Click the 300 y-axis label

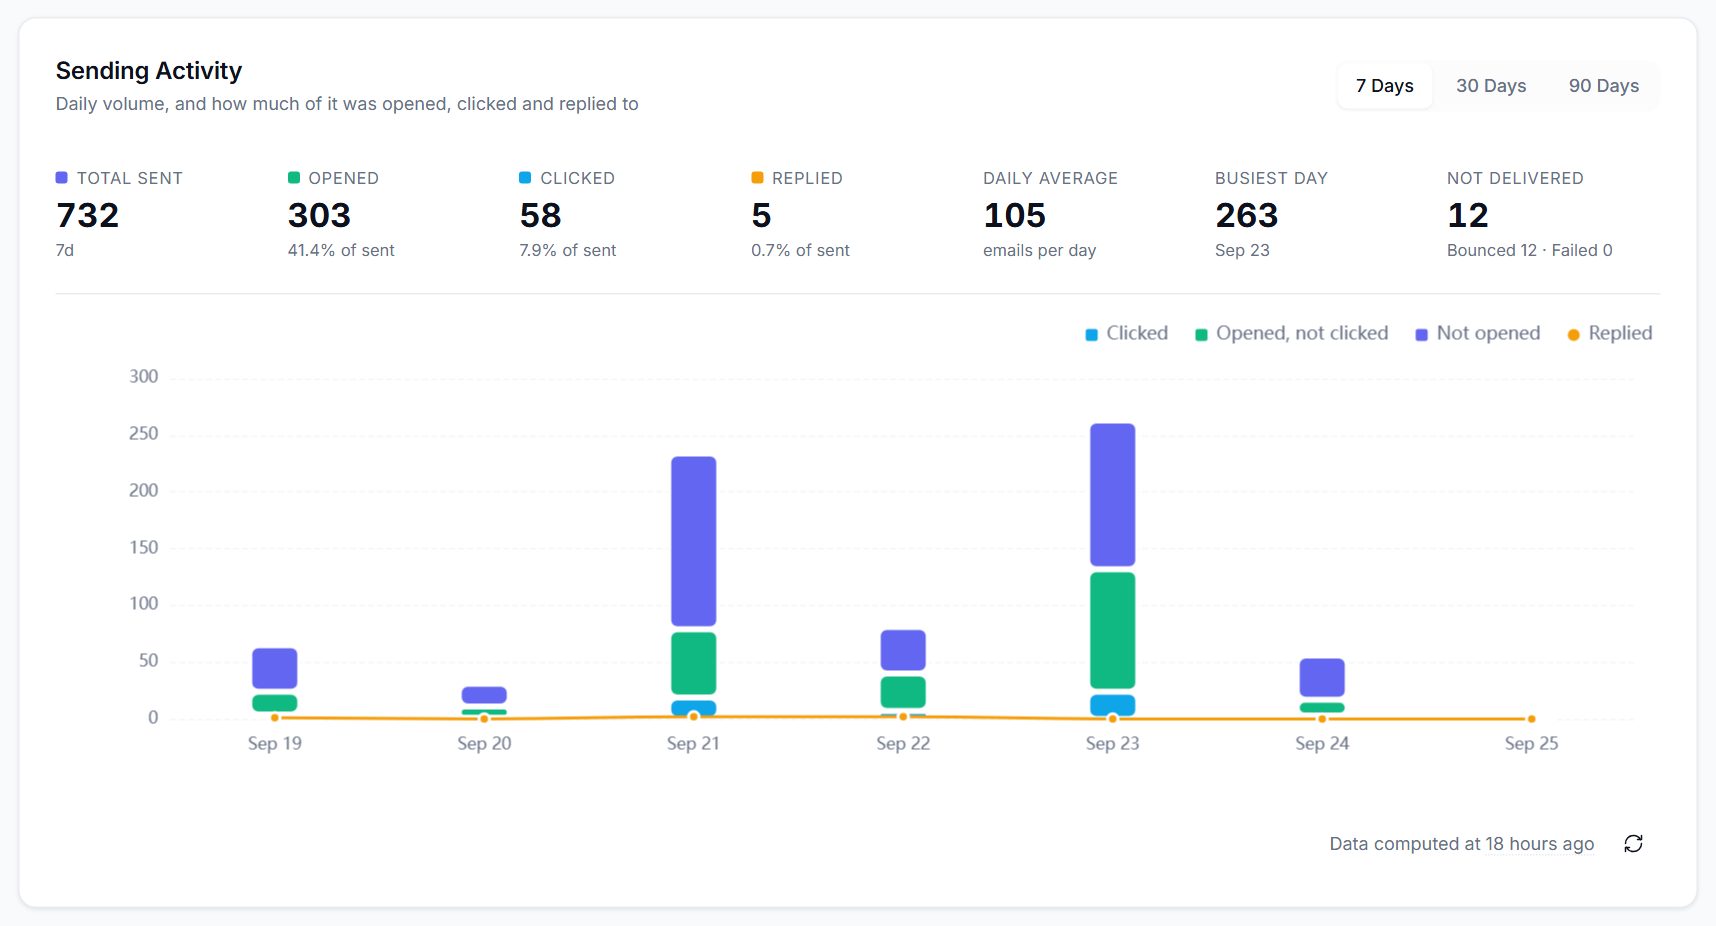coord(144,376)
